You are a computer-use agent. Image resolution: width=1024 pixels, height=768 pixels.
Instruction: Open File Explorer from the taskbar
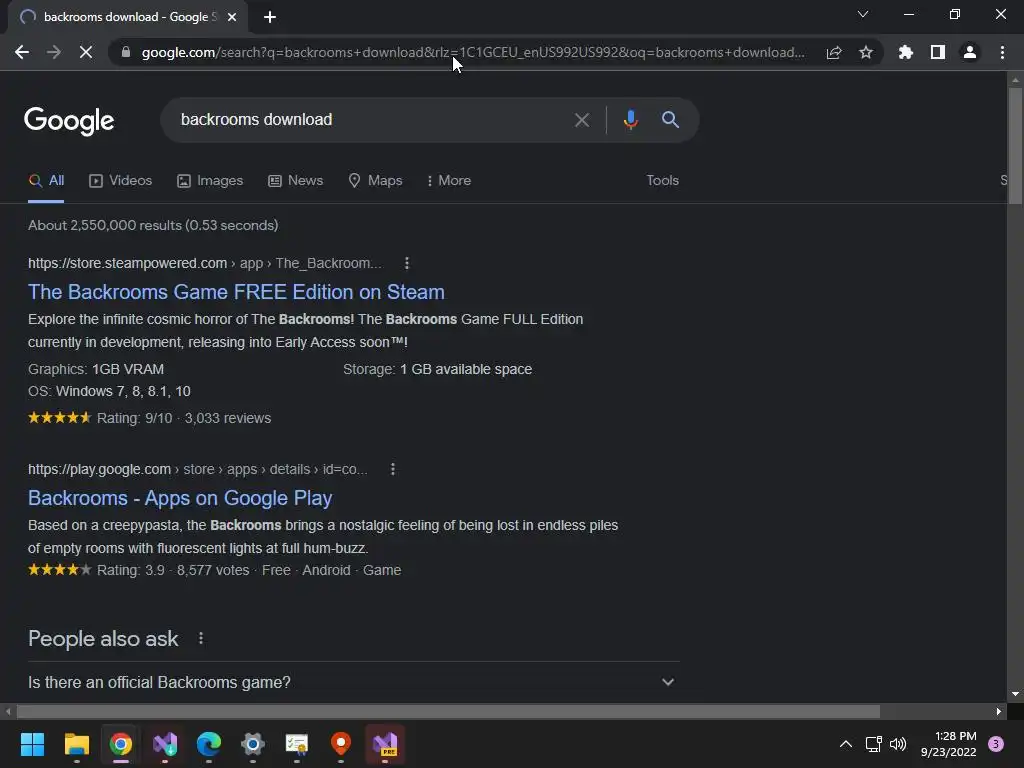click(77, 744)
